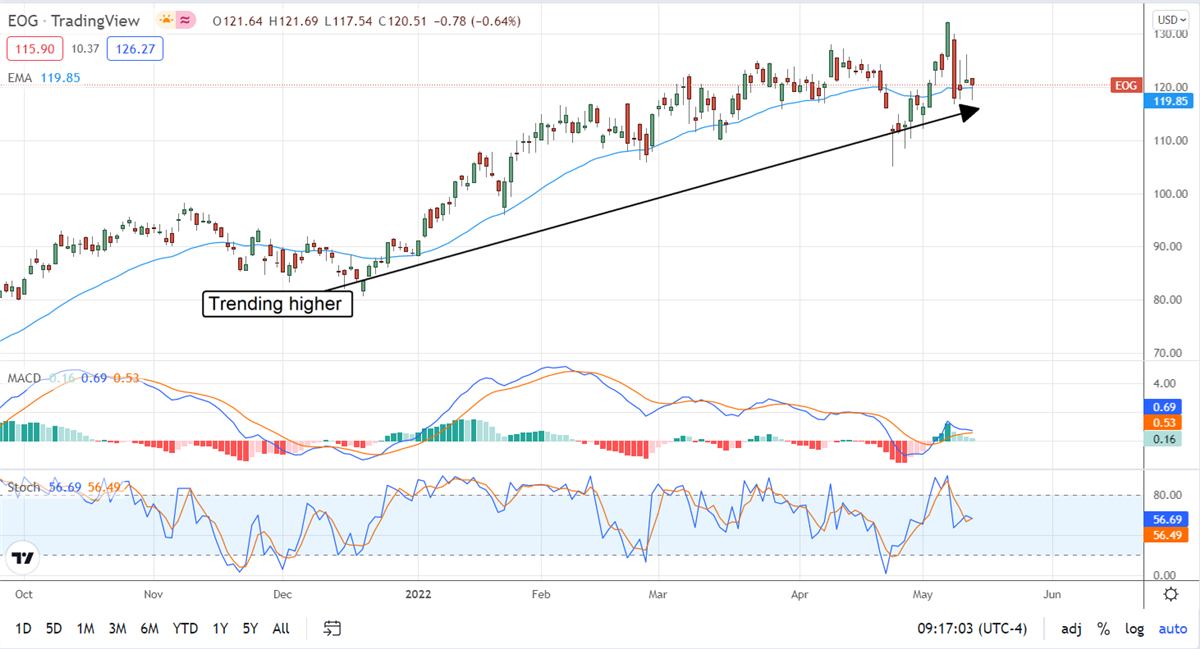Toggle log scale mode
The width and height of the screenshot is (1200, 649).
(x=1134, y=629)
